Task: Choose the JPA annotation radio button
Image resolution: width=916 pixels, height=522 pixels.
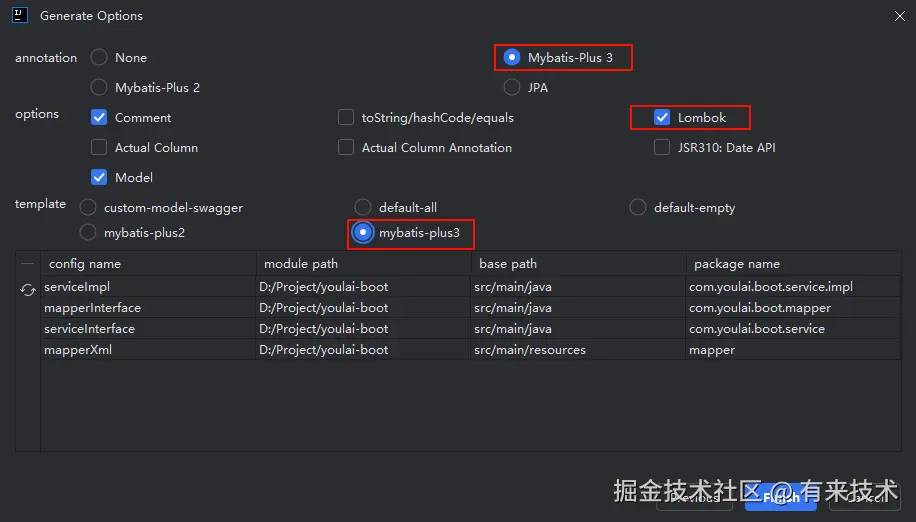Action: [x=512, y=88]
